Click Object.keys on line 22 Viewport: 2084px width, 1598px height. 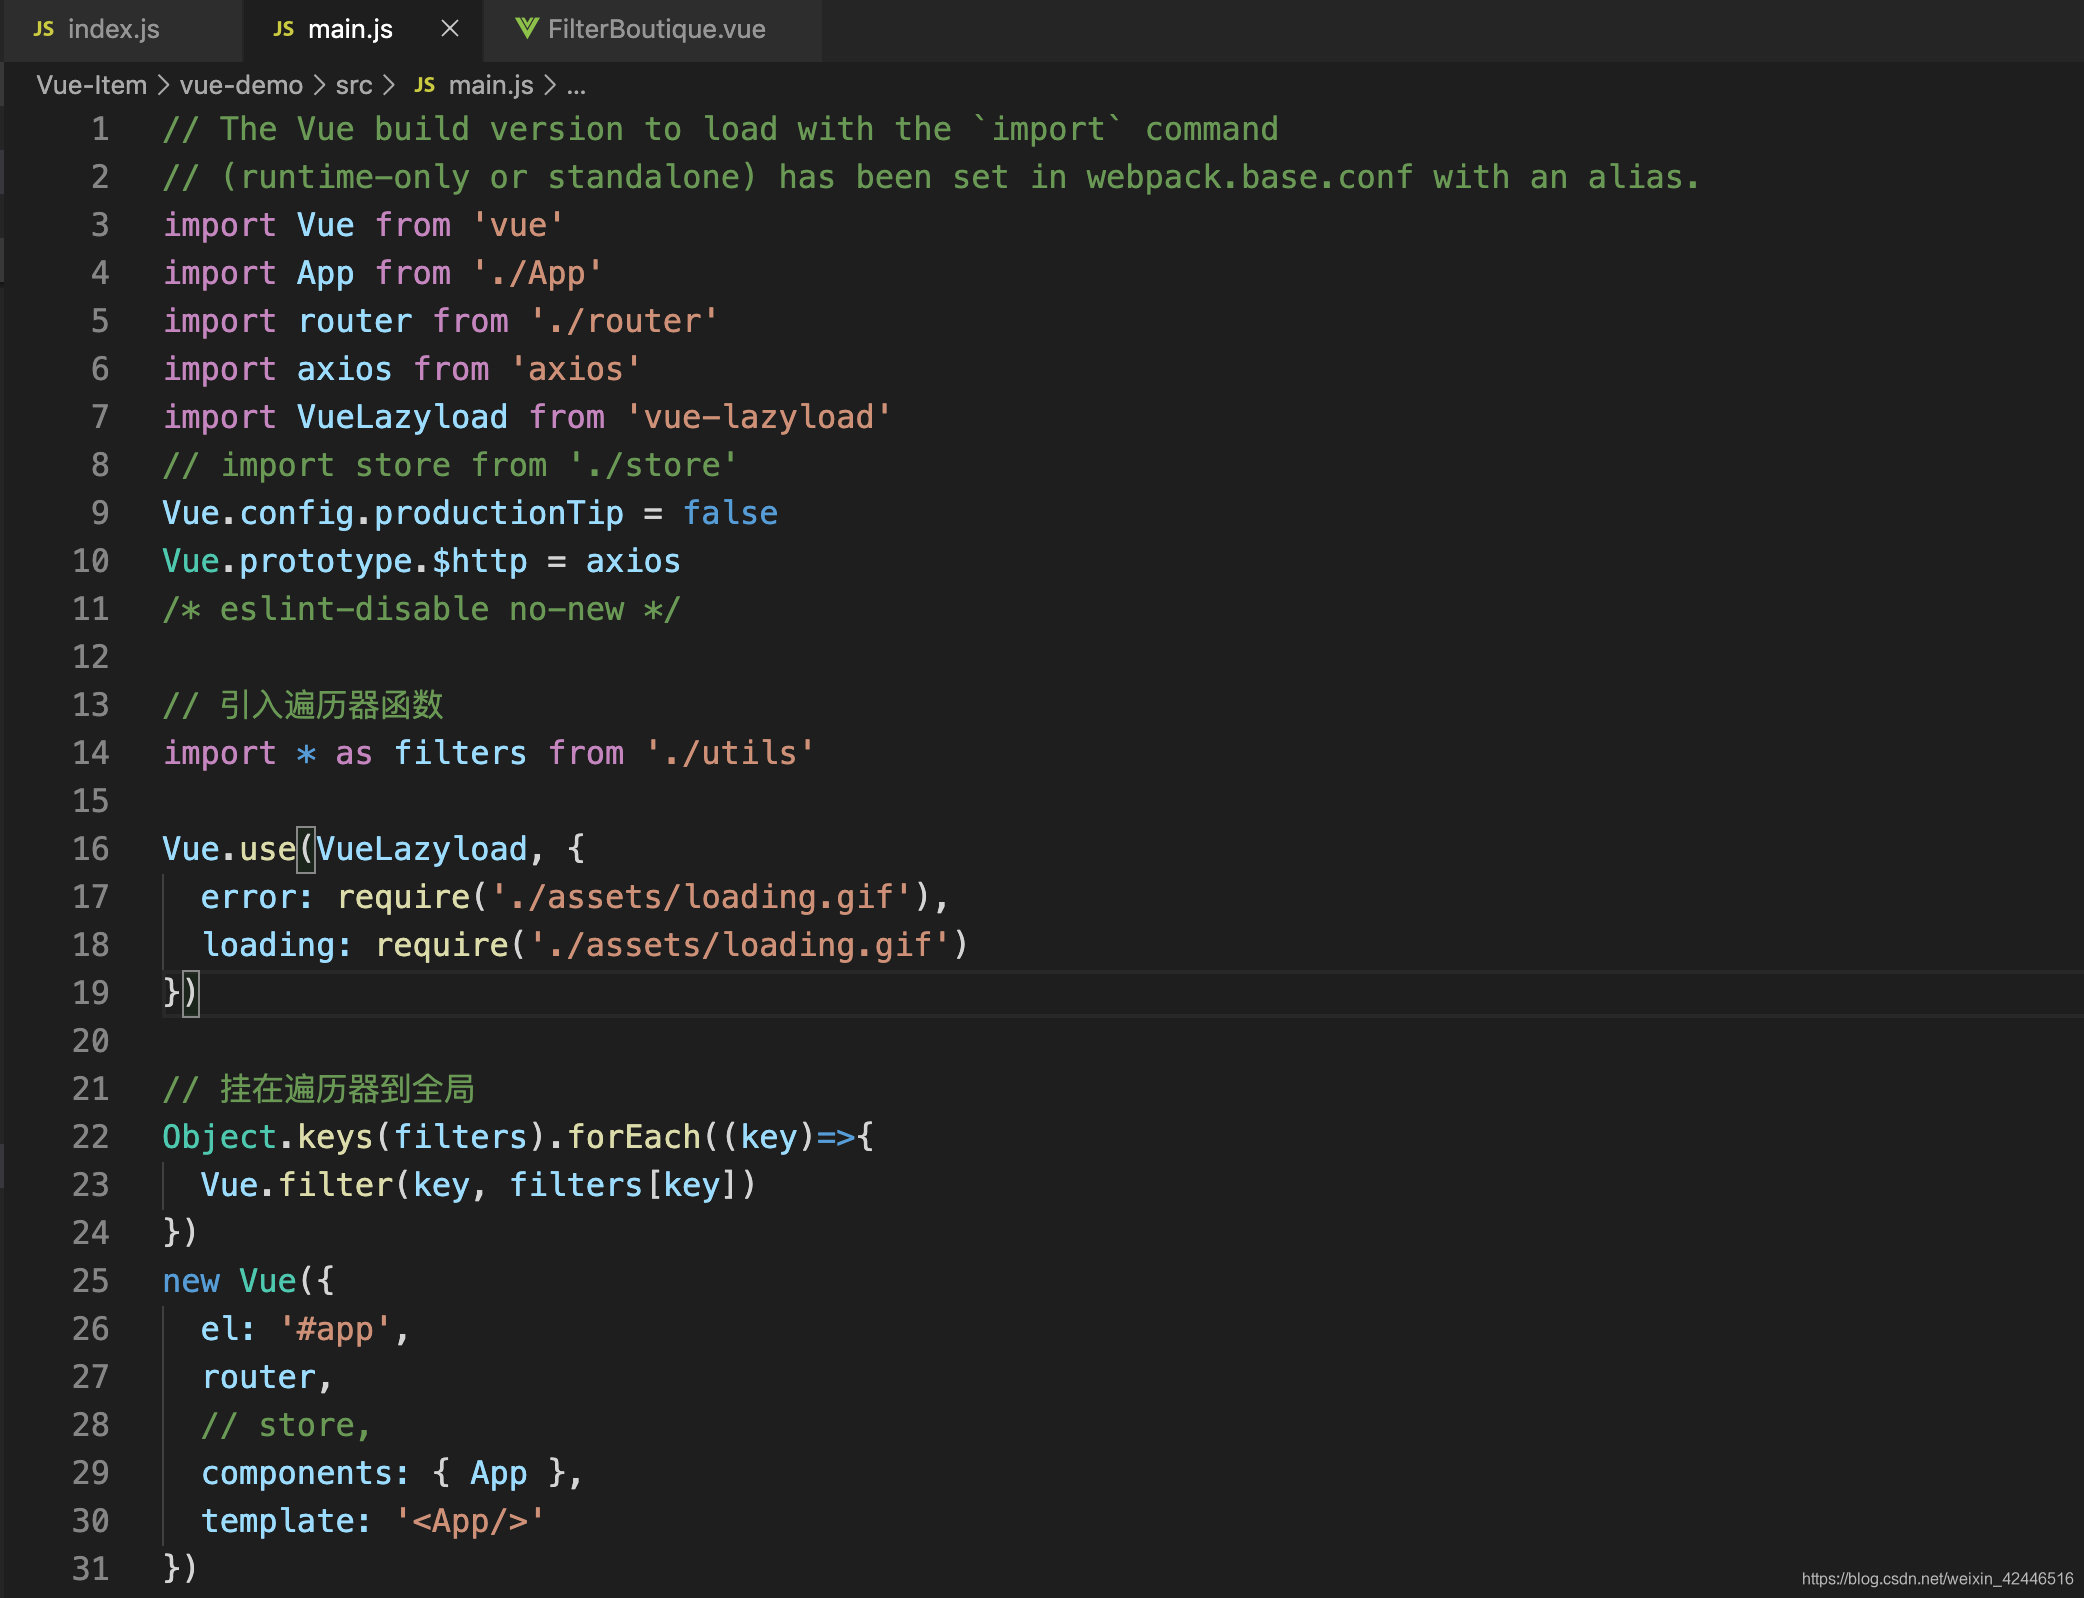point(267,1137)
